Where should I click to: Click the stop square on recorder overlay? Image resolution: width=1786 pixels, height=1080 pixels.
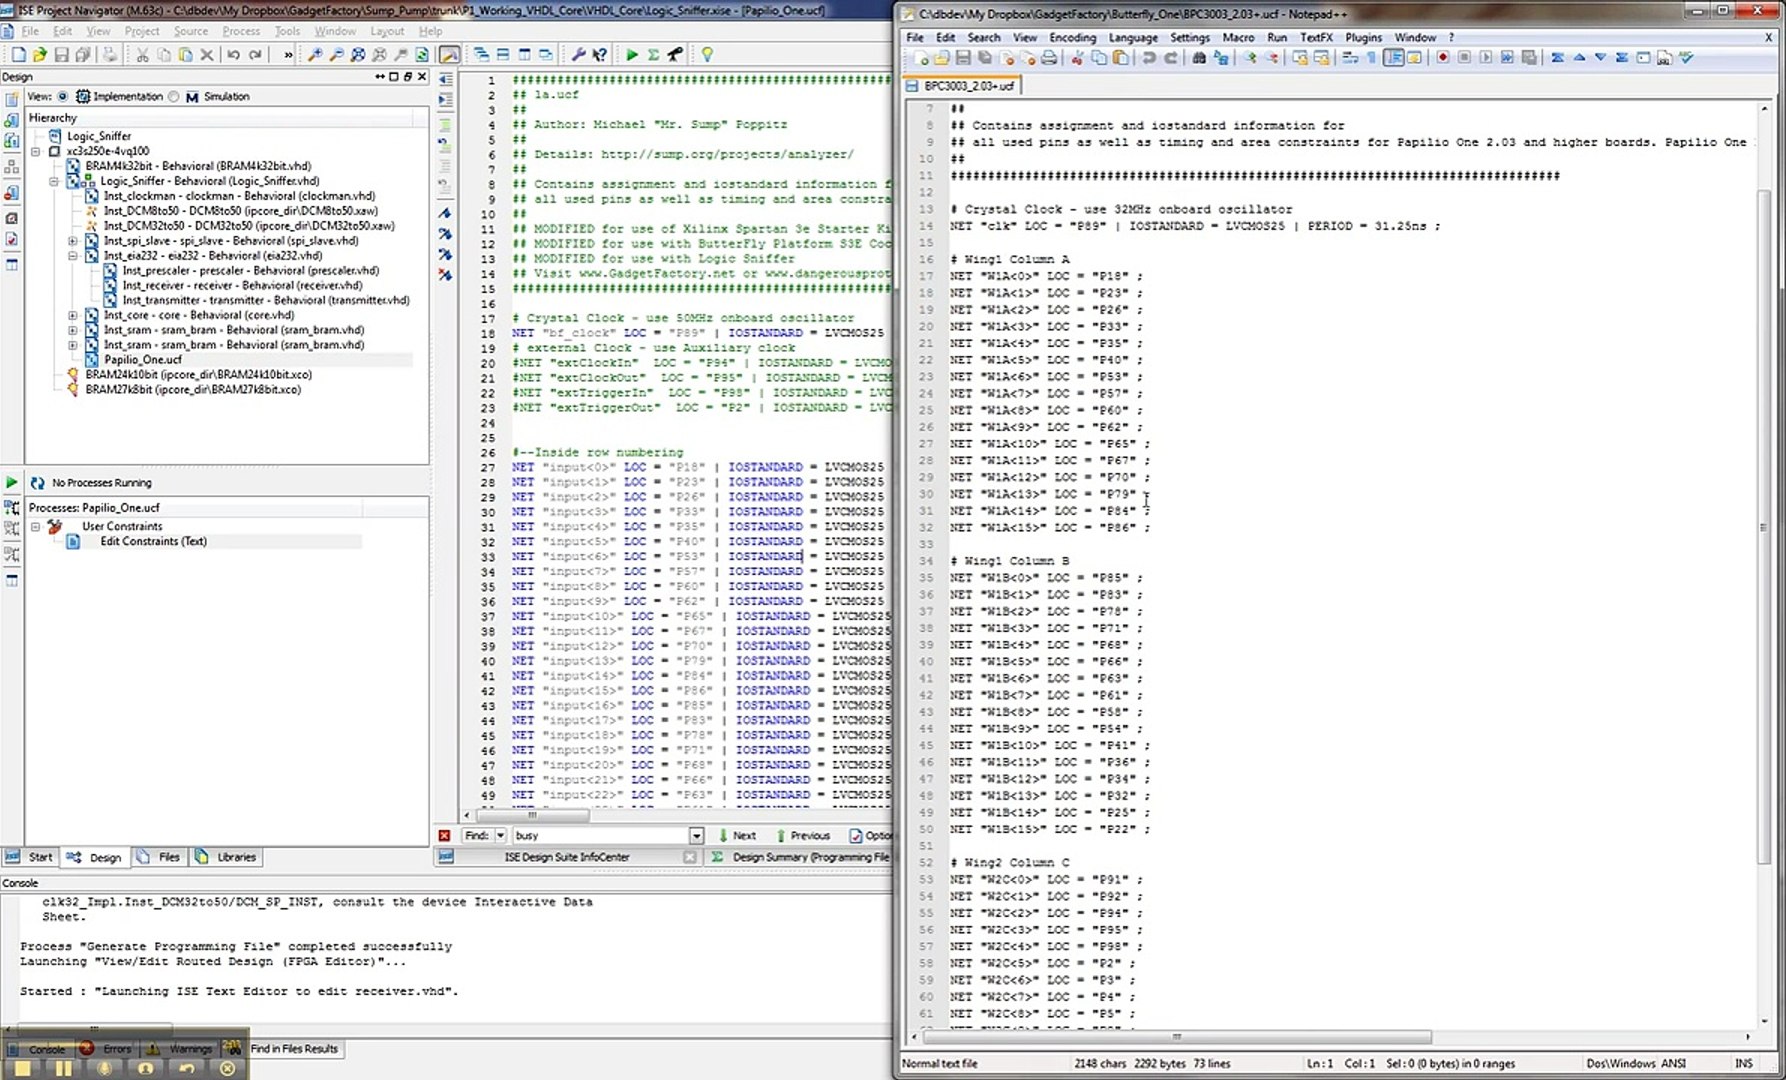(x=23, y=1068)
